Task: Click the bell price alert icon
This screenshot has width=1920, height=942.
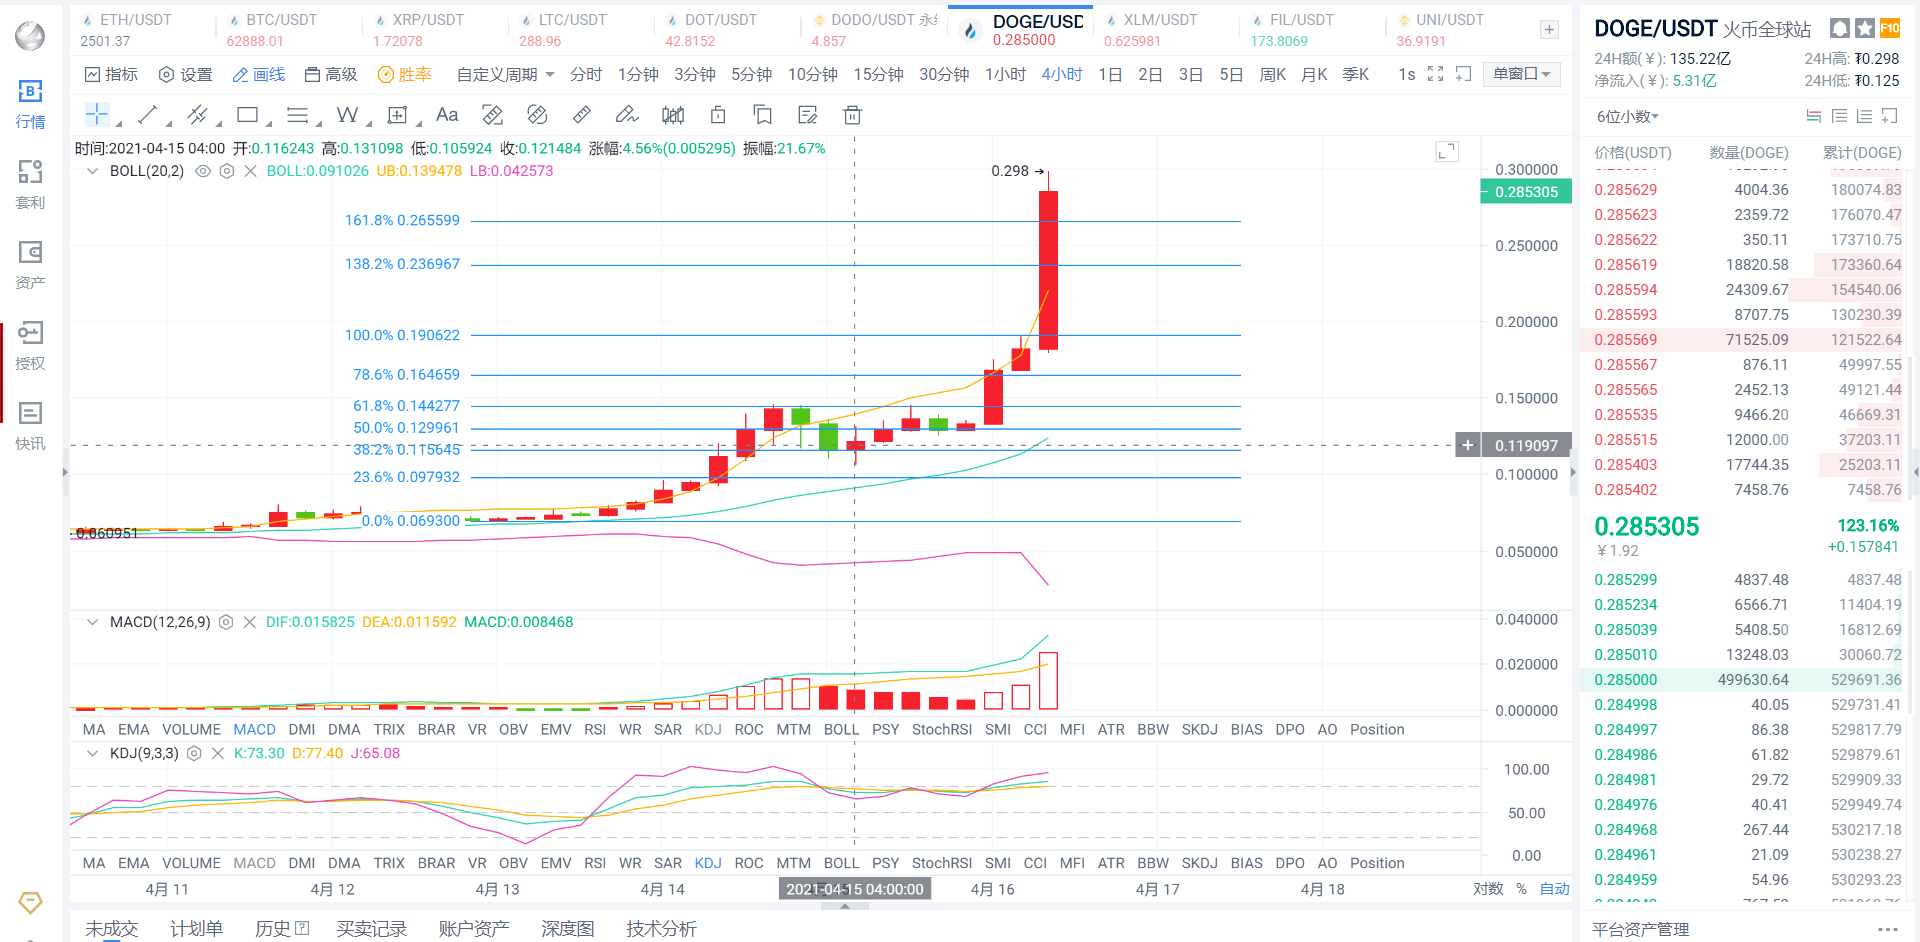Action: point(1839,28)
